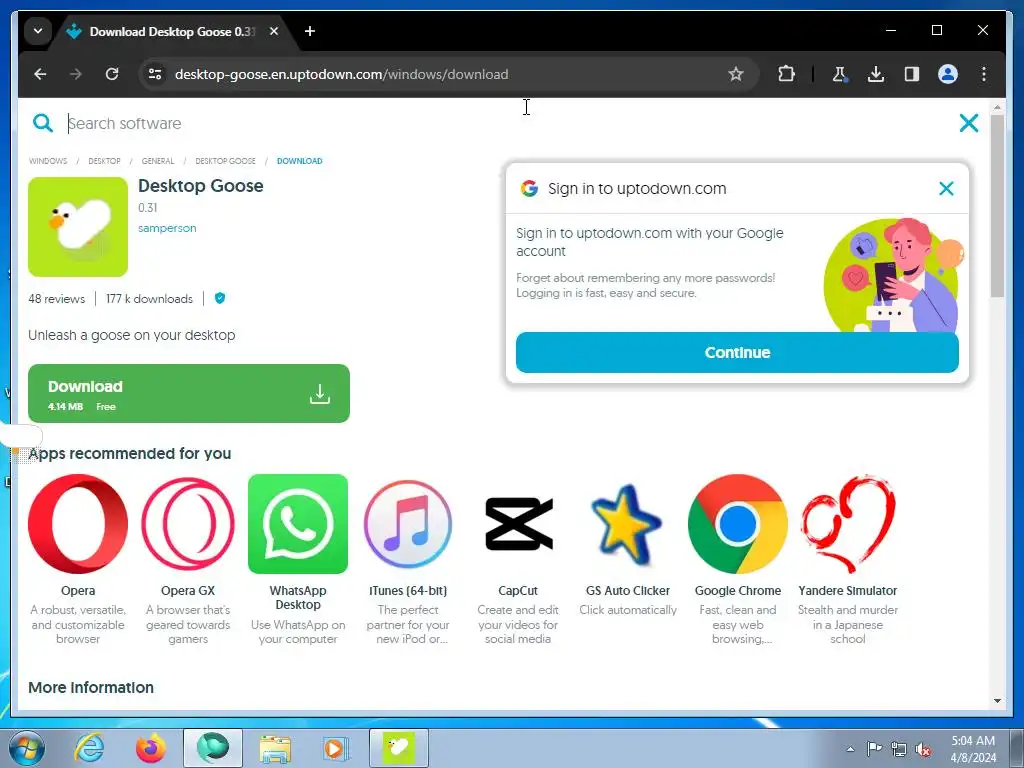Open the Windows Start button

tap(26, 748)
